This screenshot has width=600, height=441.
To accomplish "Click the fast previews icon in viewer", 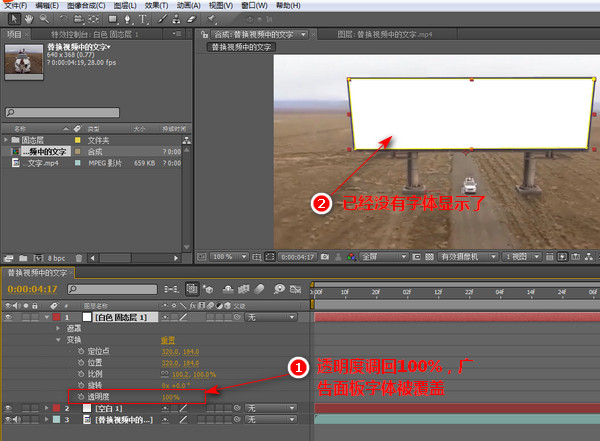I will [562, 256].
